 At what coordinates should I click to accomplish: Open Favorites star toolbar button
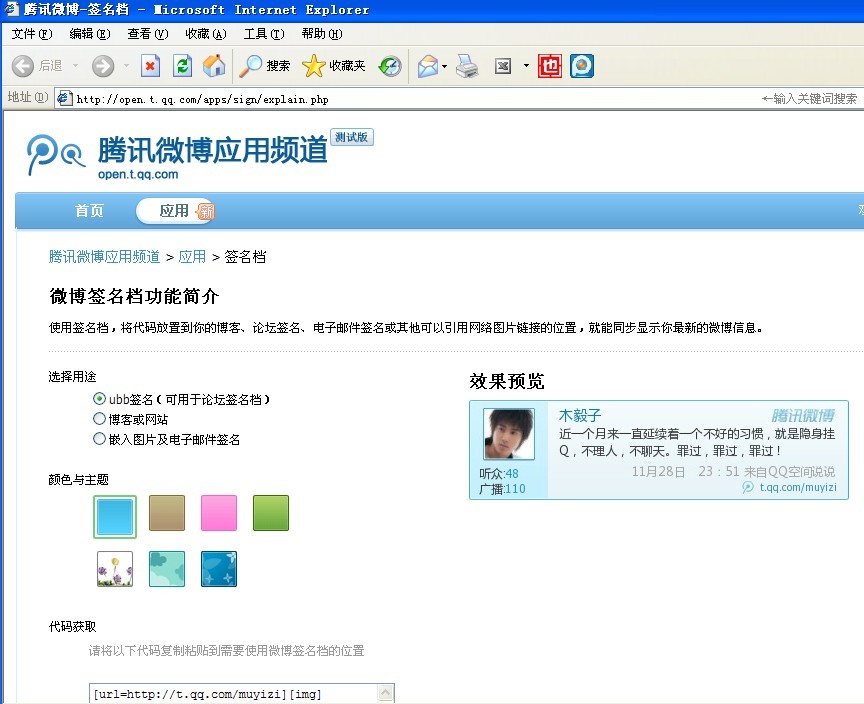coord(334,66)
